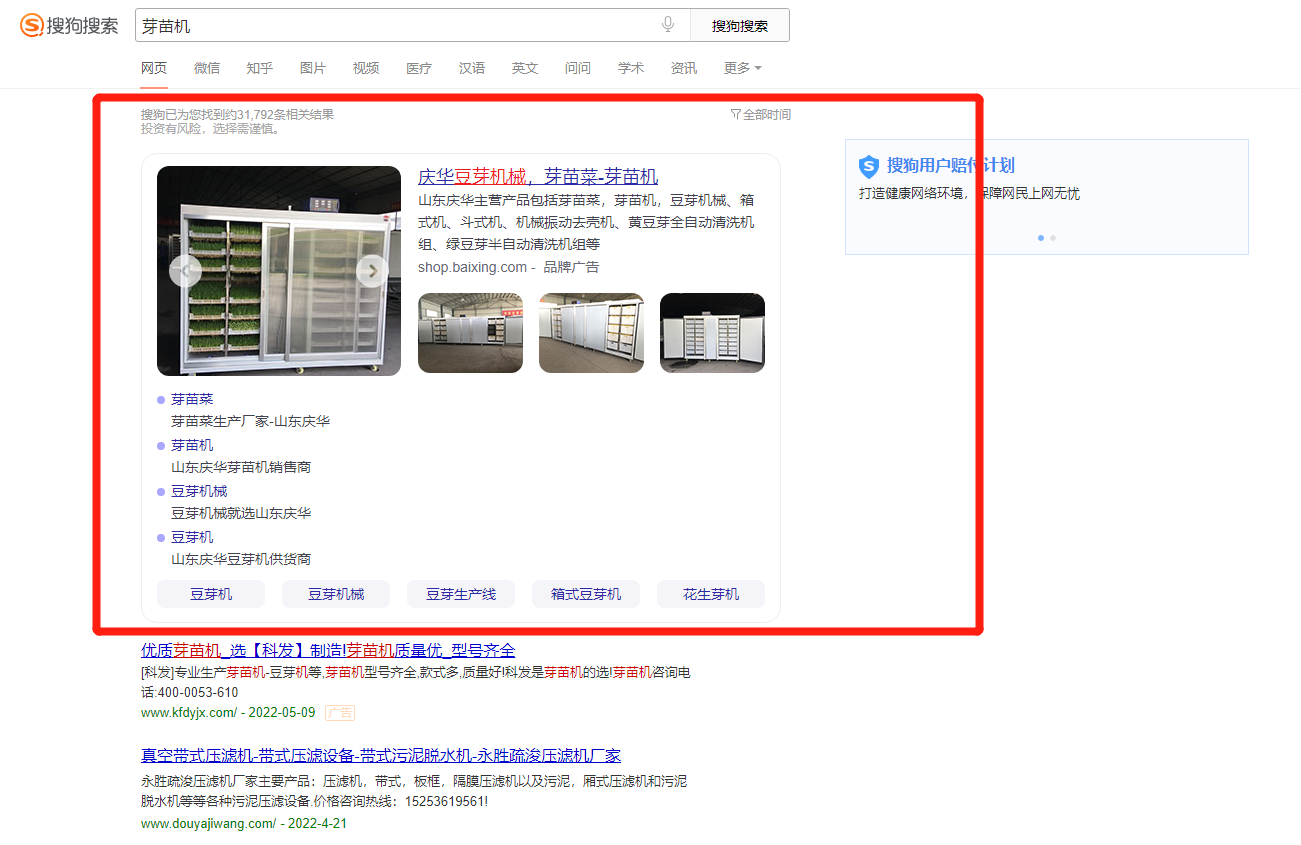Open the 问问 tab

(578, 68)
